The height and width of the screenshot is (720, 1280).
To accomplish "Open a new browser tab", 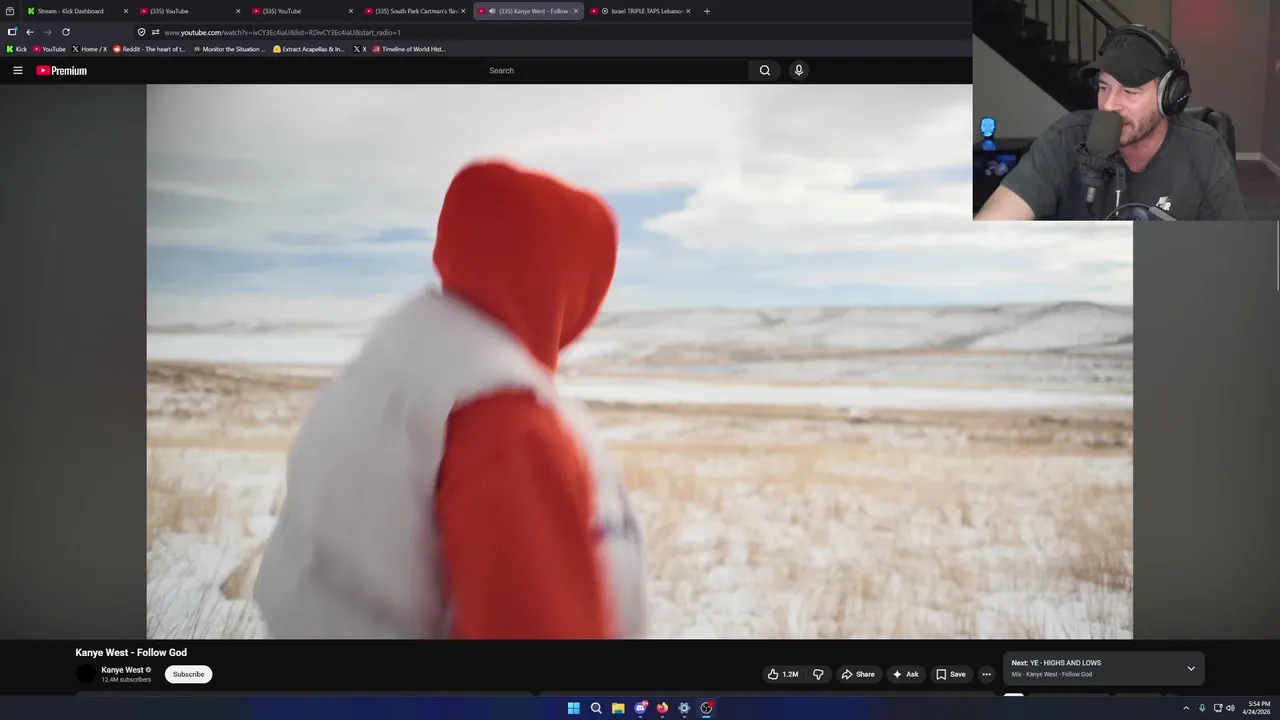I will pyautogui.click(x=707, y=11).
